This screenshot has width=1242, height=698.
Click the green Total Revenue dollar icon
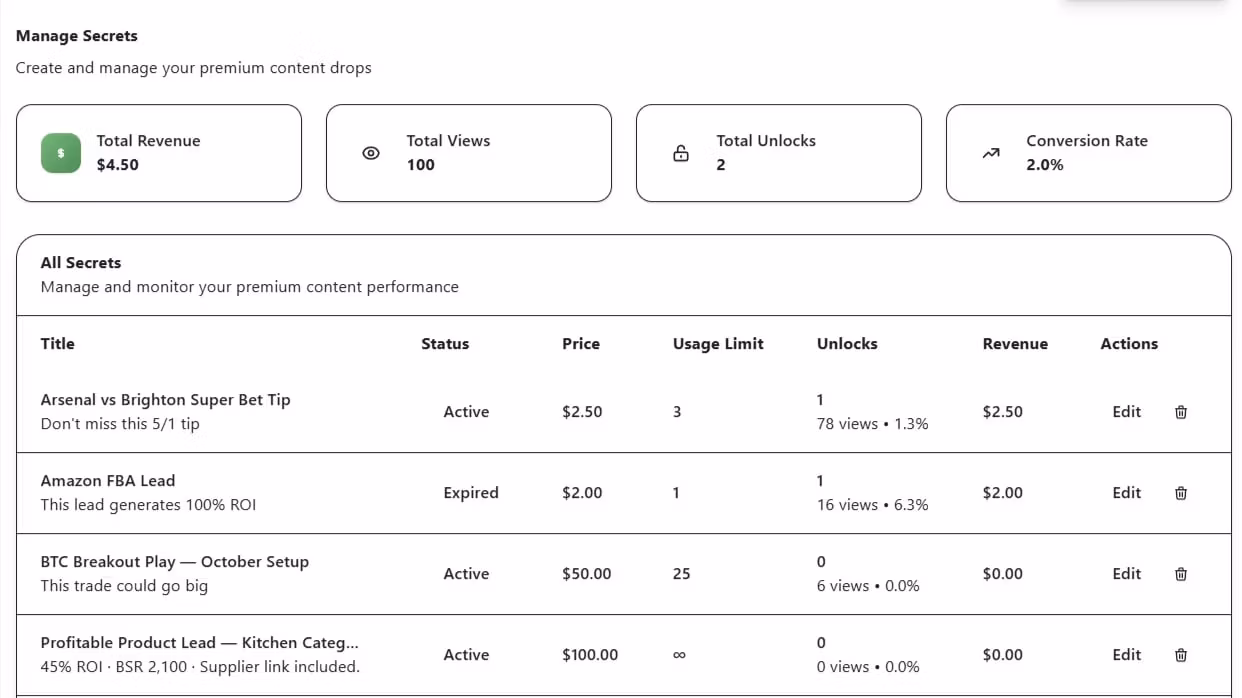(61, 153)
